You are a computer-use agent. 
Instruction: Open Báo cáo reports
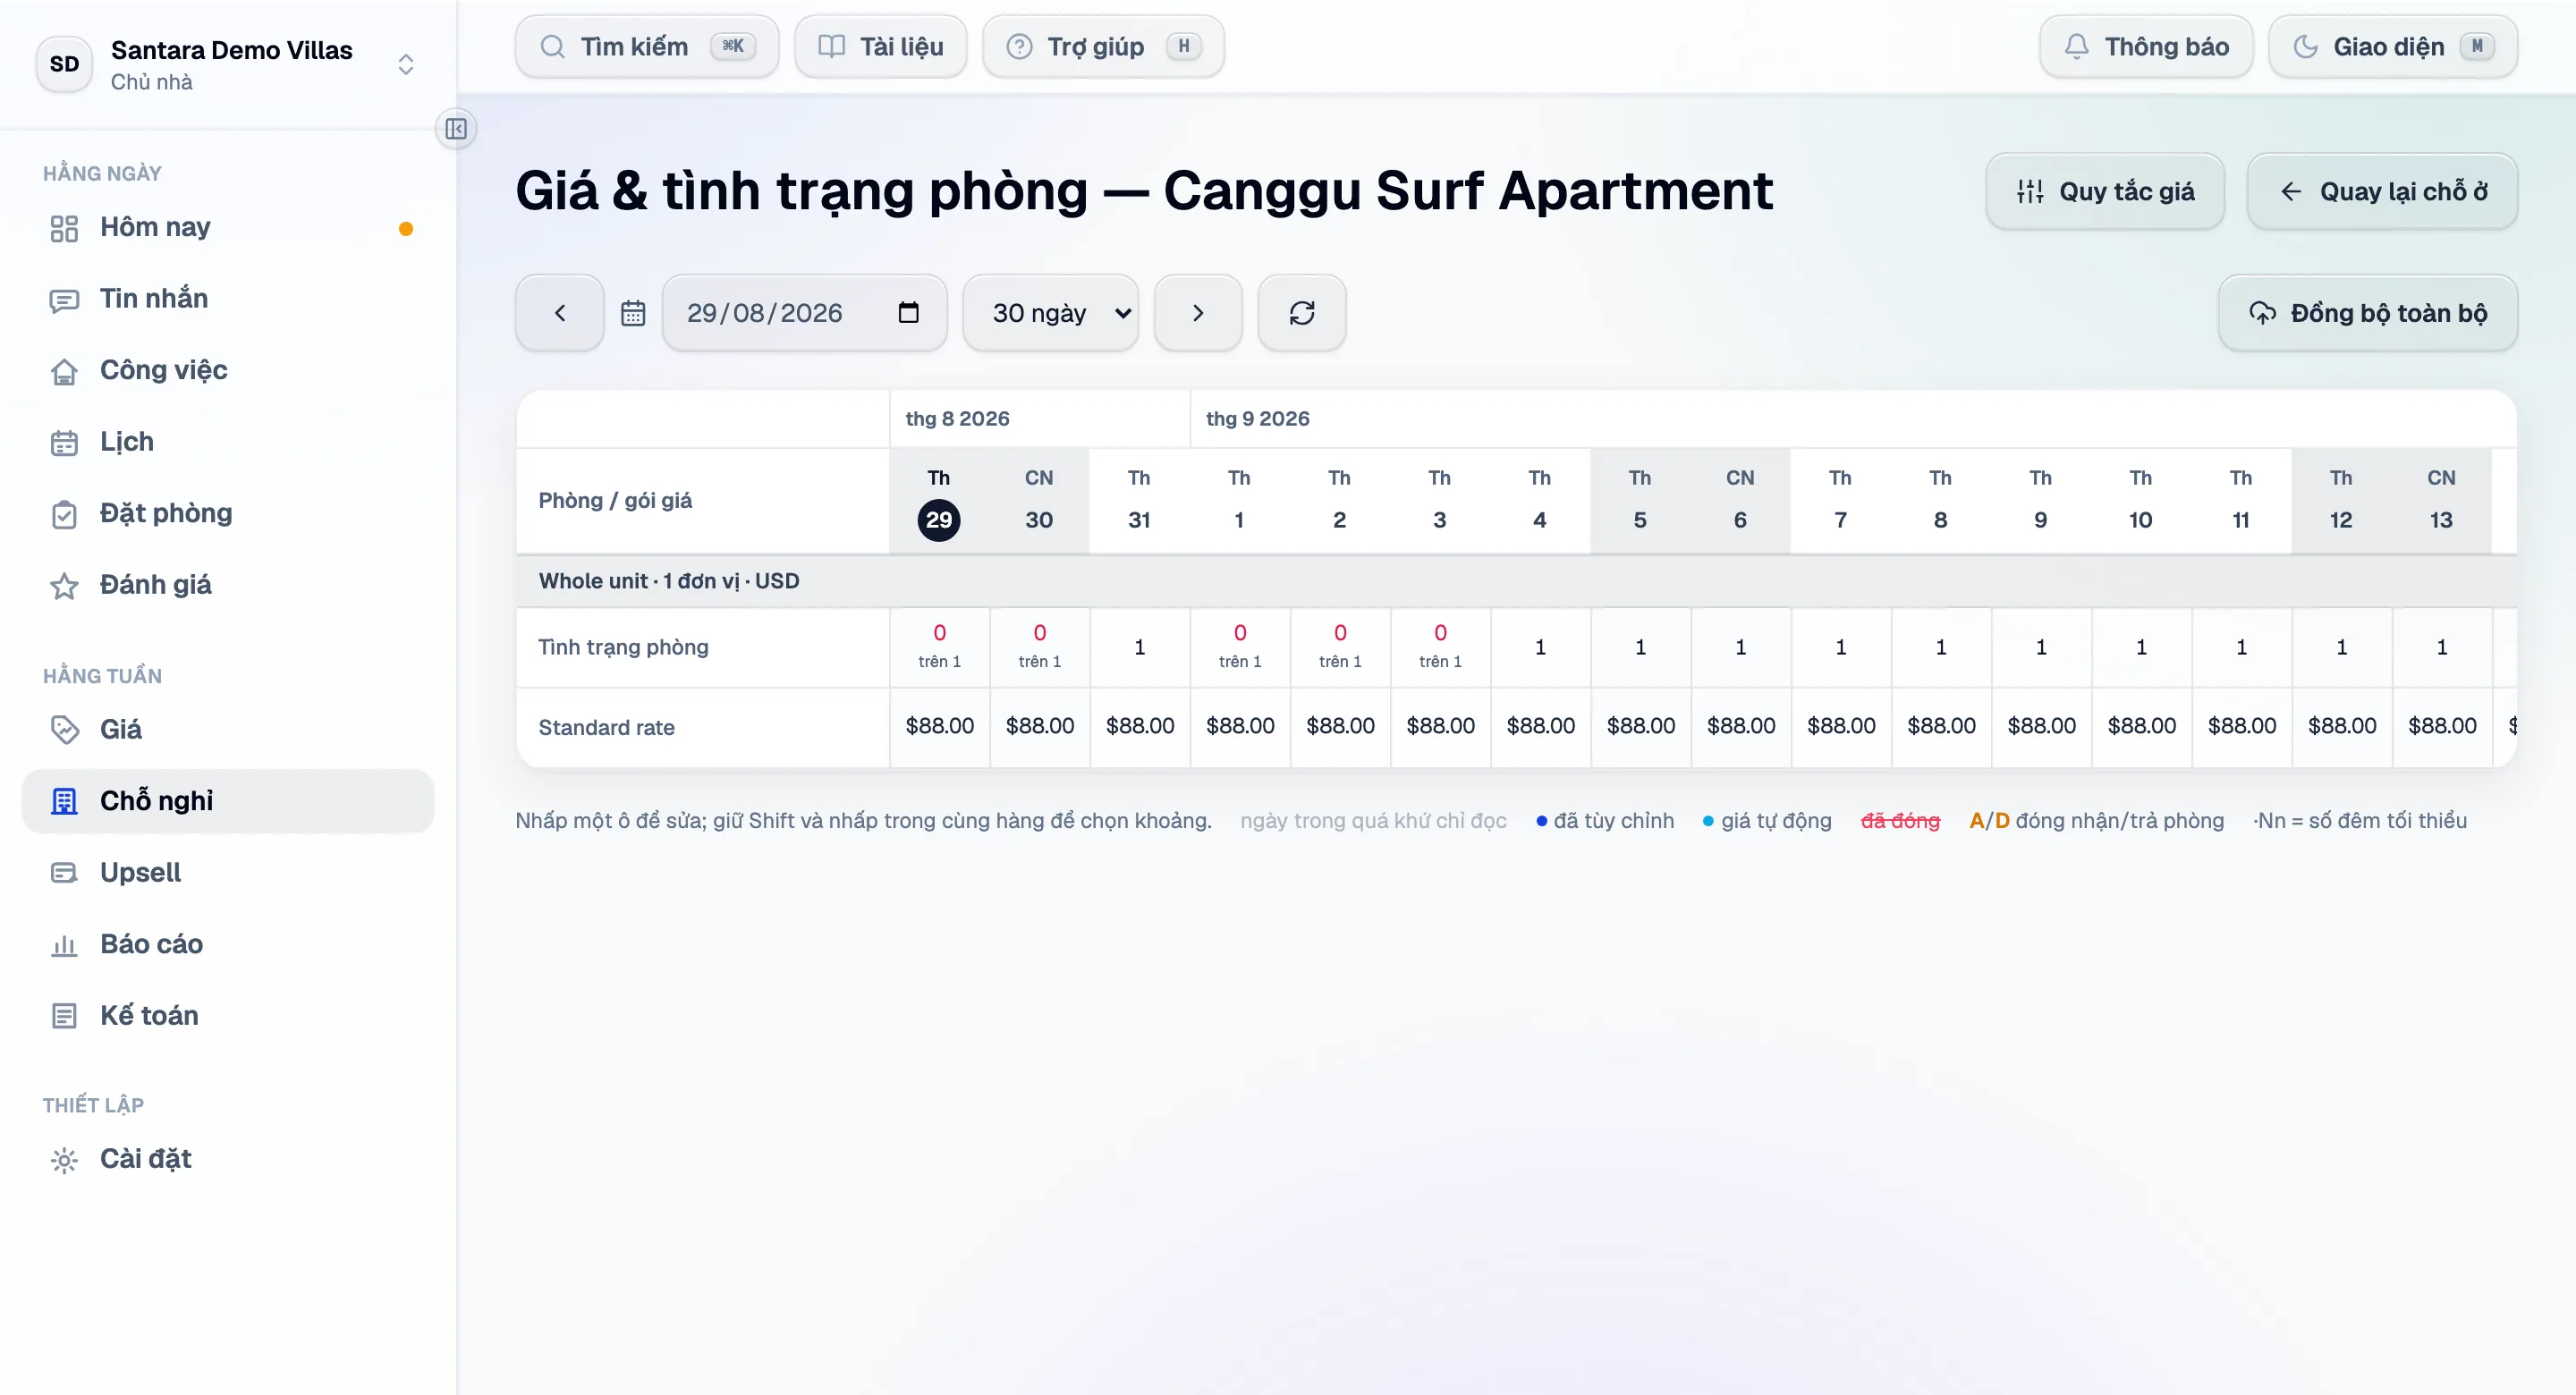click(228, 944)
